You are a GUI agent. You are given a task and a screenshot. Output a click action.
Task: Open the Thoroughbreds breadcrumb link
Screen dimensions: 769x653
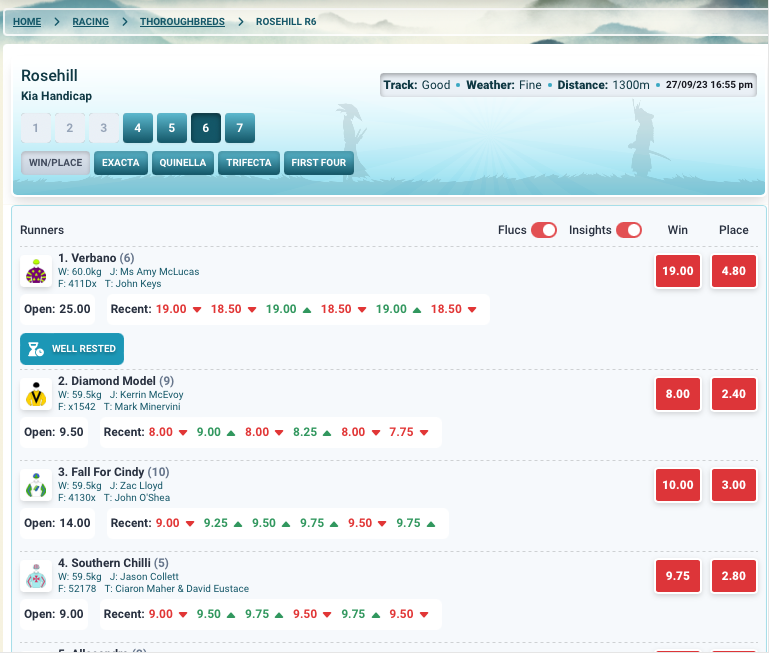point(182,22)
